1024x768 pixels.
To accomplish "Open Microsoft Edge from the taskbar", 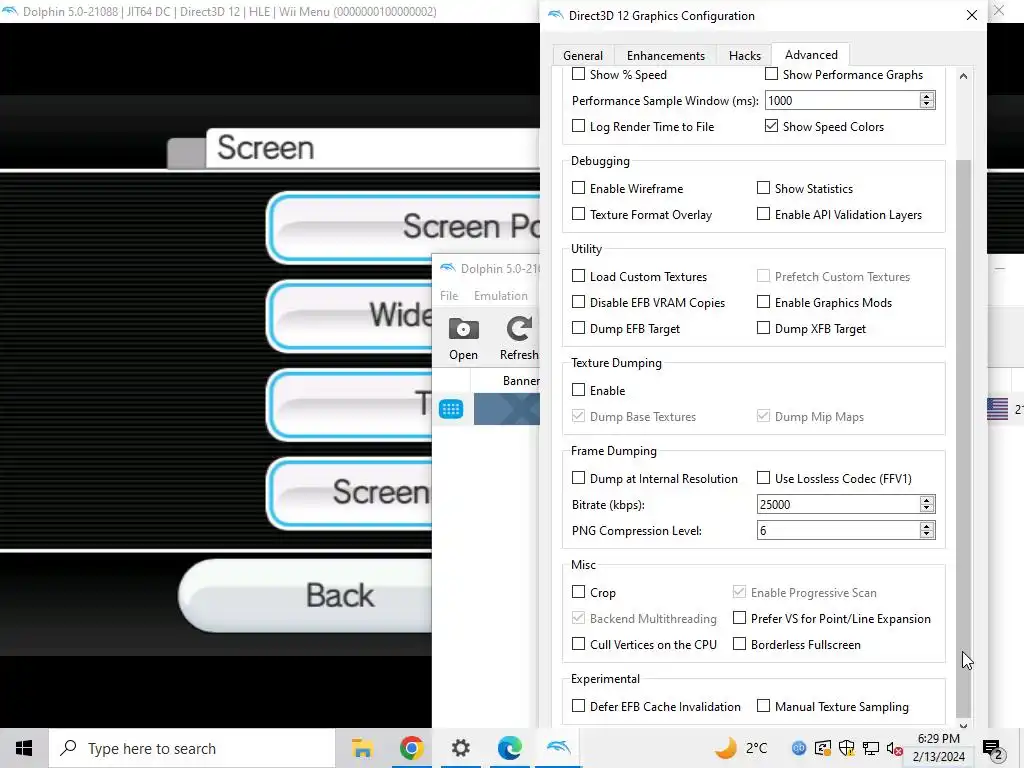I will click(509, 748).
